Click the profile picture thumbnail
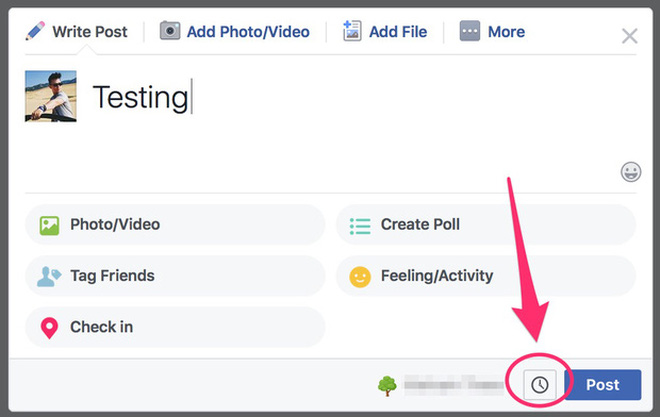 50,97
